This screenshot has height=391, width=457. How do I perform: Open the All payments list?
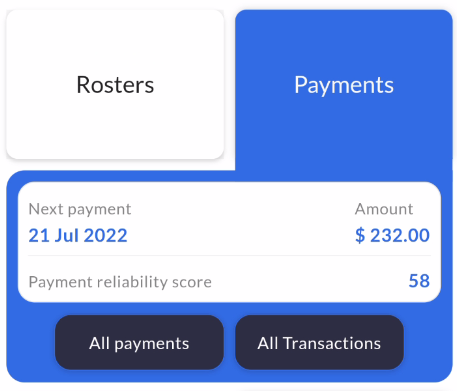tap(139, 342)
